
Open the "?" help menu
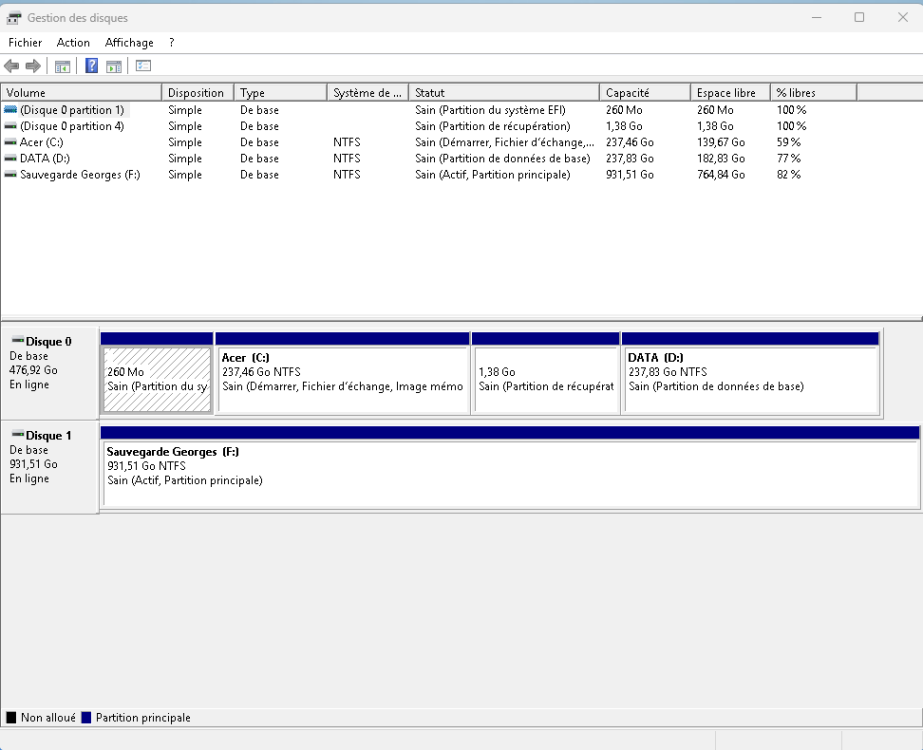(170, 42)
